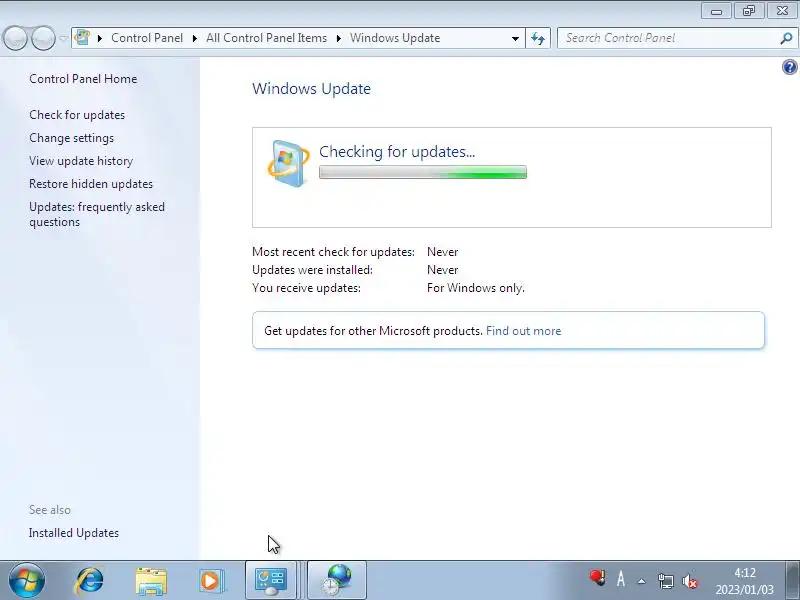
Task: Click the checking for updates progress bar
Action: coord(423,172)
